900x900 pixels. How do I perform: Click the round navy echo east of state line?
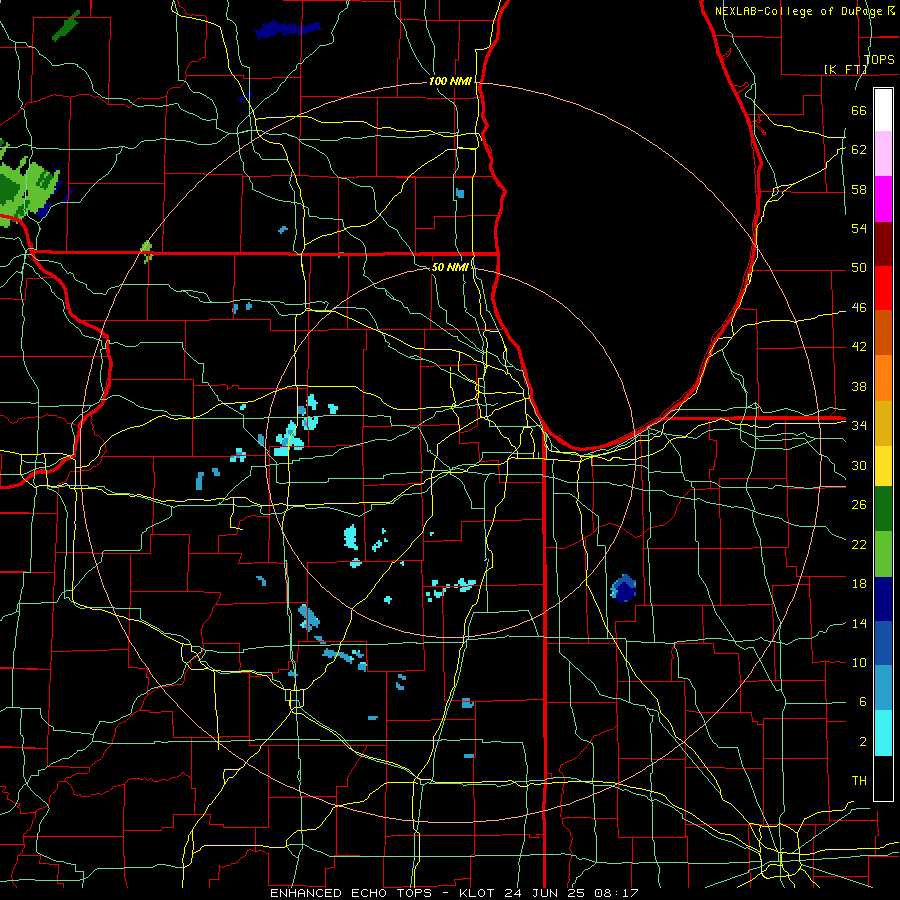point(623,588)
